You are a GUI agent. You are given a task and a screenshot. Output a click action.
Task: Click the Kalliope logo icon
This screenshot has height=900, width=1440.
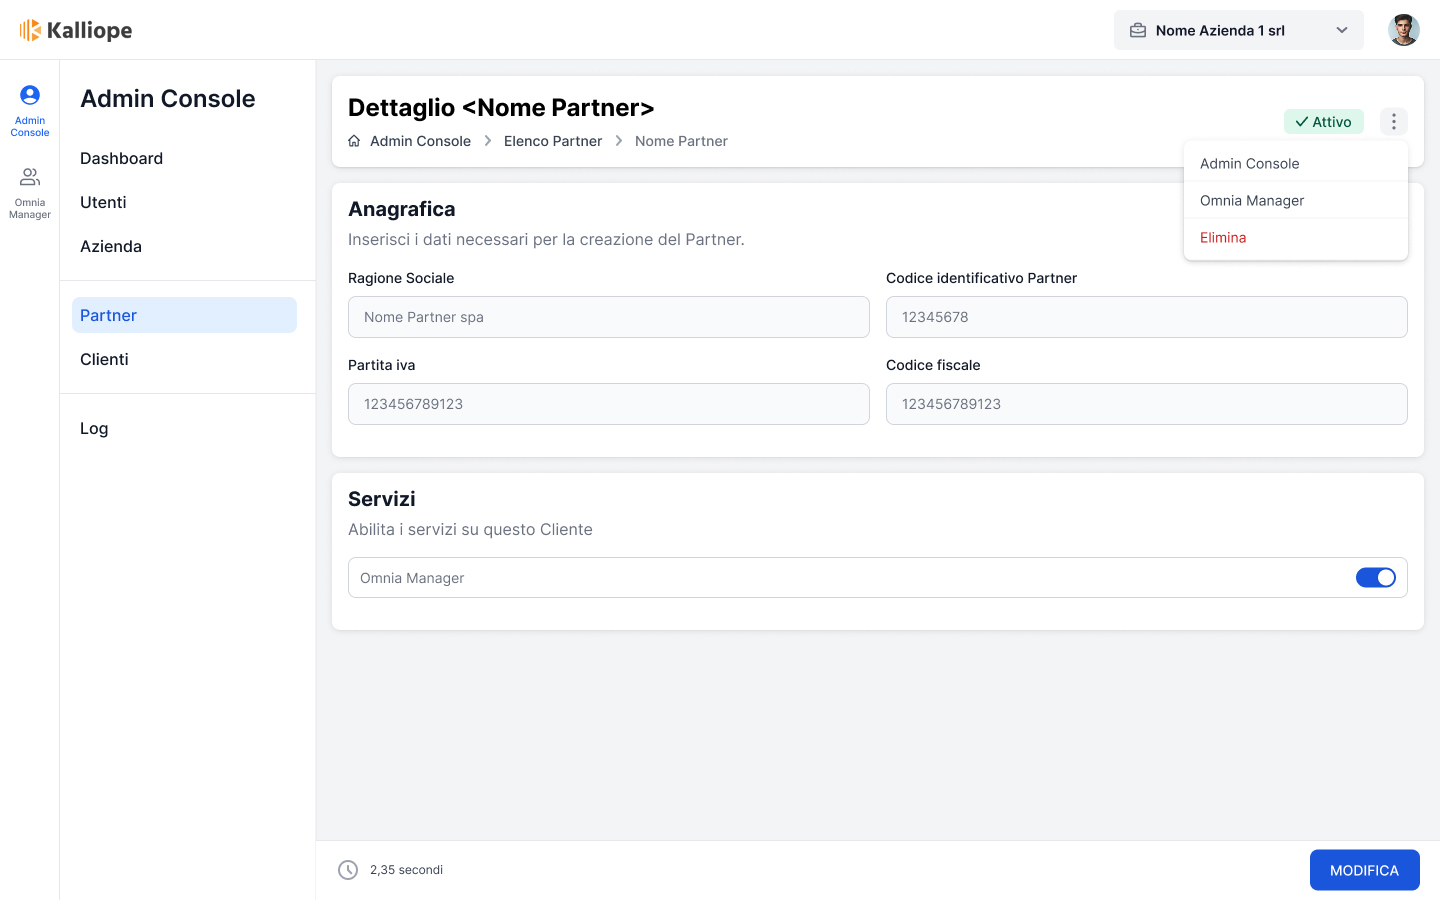[30, 30]
